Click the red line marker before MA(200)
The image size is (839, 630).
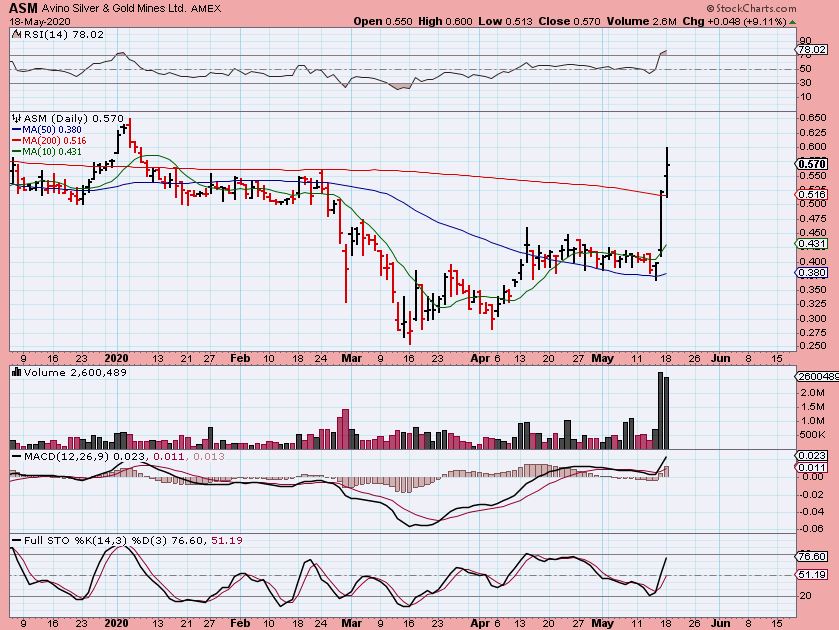pyautogui.click(x=16, y=140)
